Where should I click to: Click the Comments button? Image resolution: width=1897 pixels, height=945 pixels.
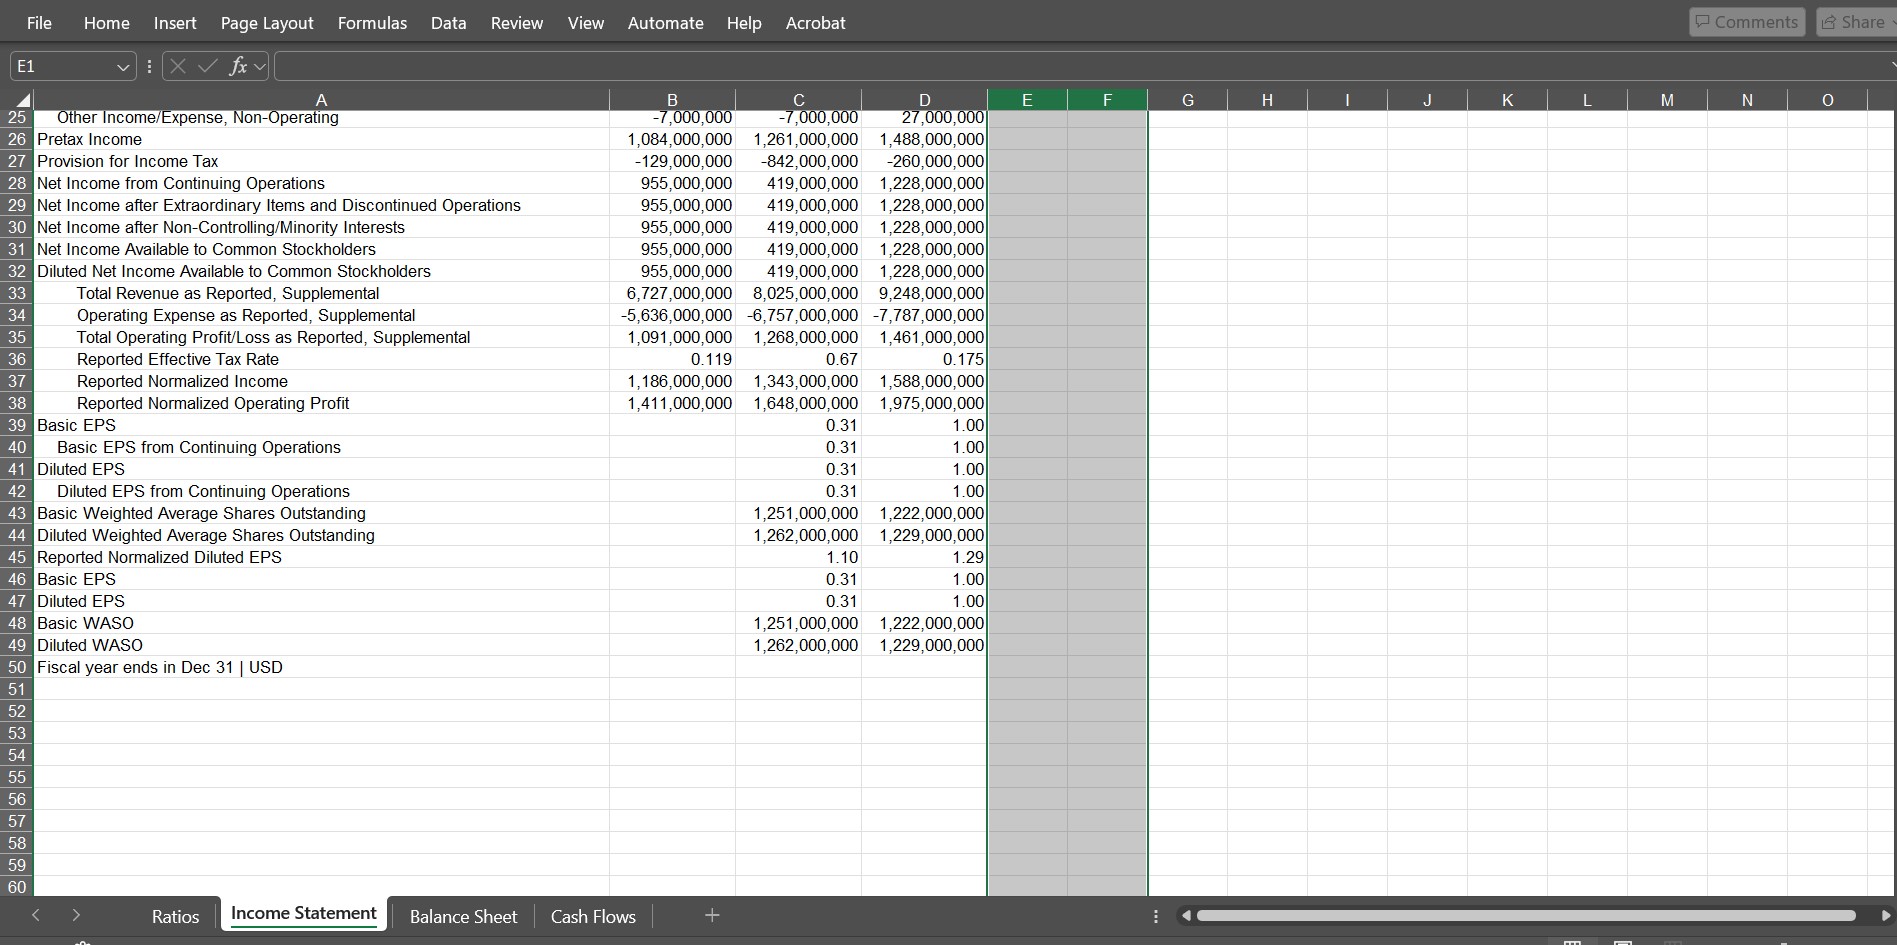pyautogui.click(x=1746, y=21)
